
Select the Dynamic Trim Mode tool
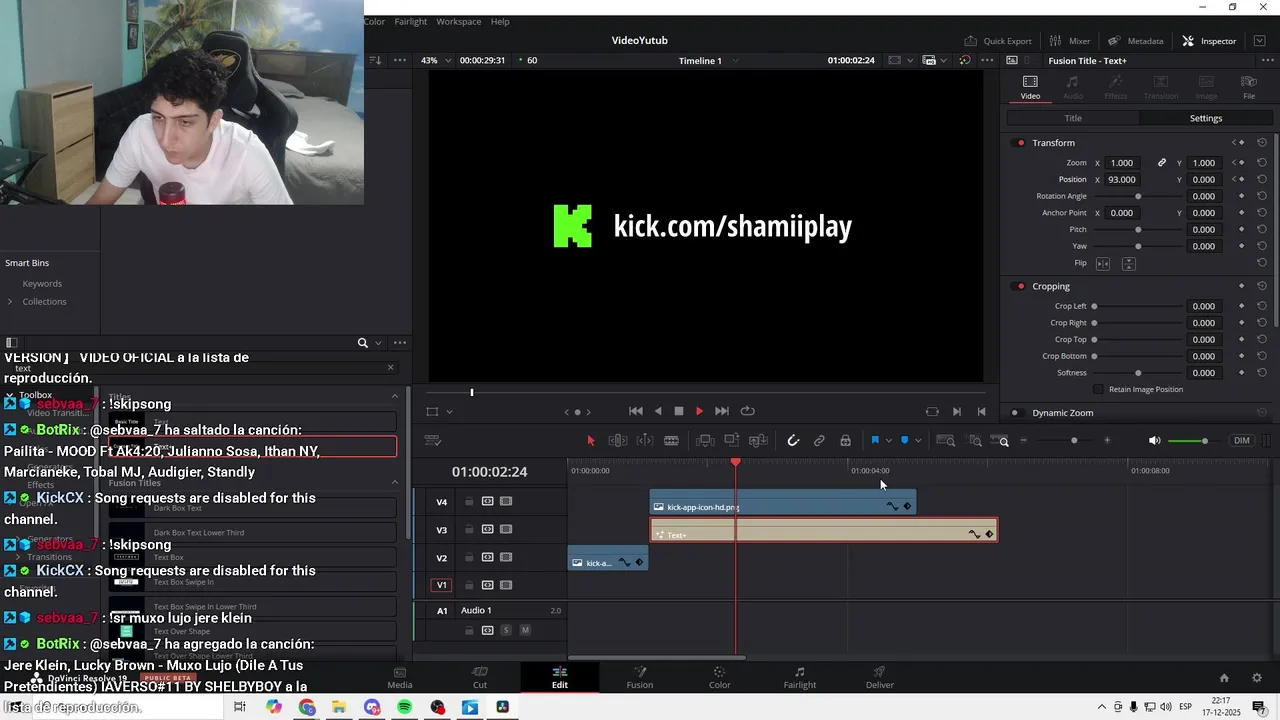(x=645, y=441)
